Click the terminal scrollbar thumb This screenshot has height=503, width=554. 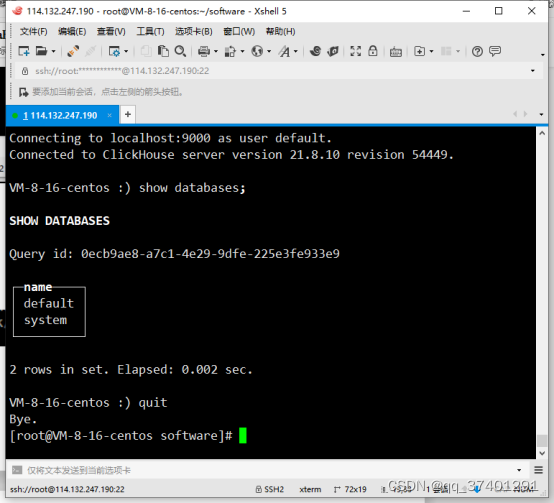(542, 441)
